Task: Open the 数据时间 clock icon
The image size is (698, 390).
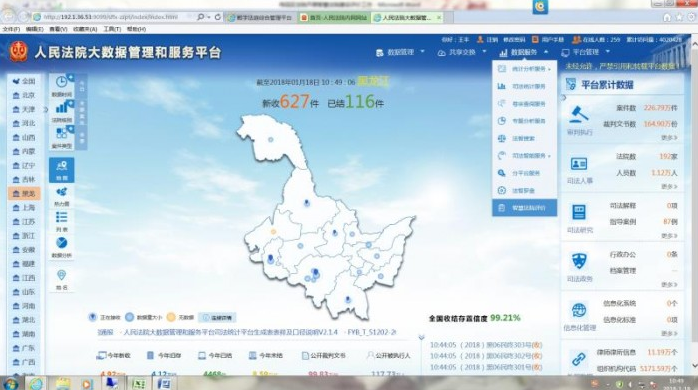Action: 61,85
